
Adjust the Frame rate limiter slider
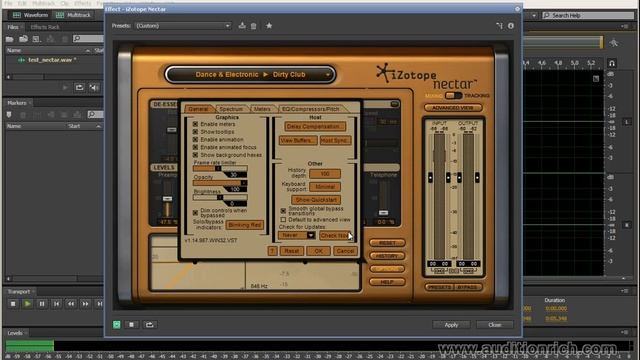click(x=220, y=168)
